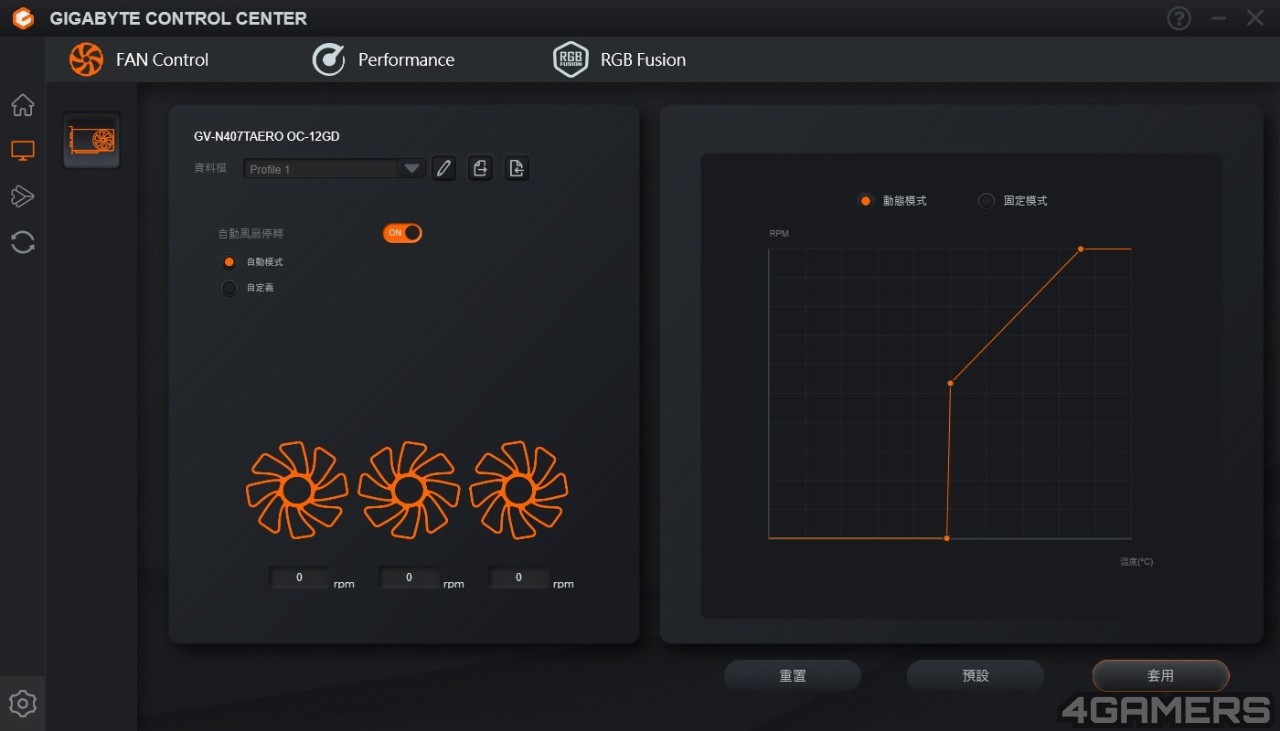Click the second fan rpm field

tap(410, 577)
